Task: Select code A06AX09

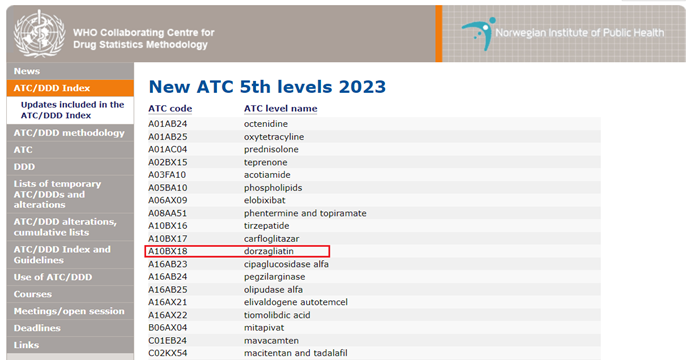Action: 167,200
